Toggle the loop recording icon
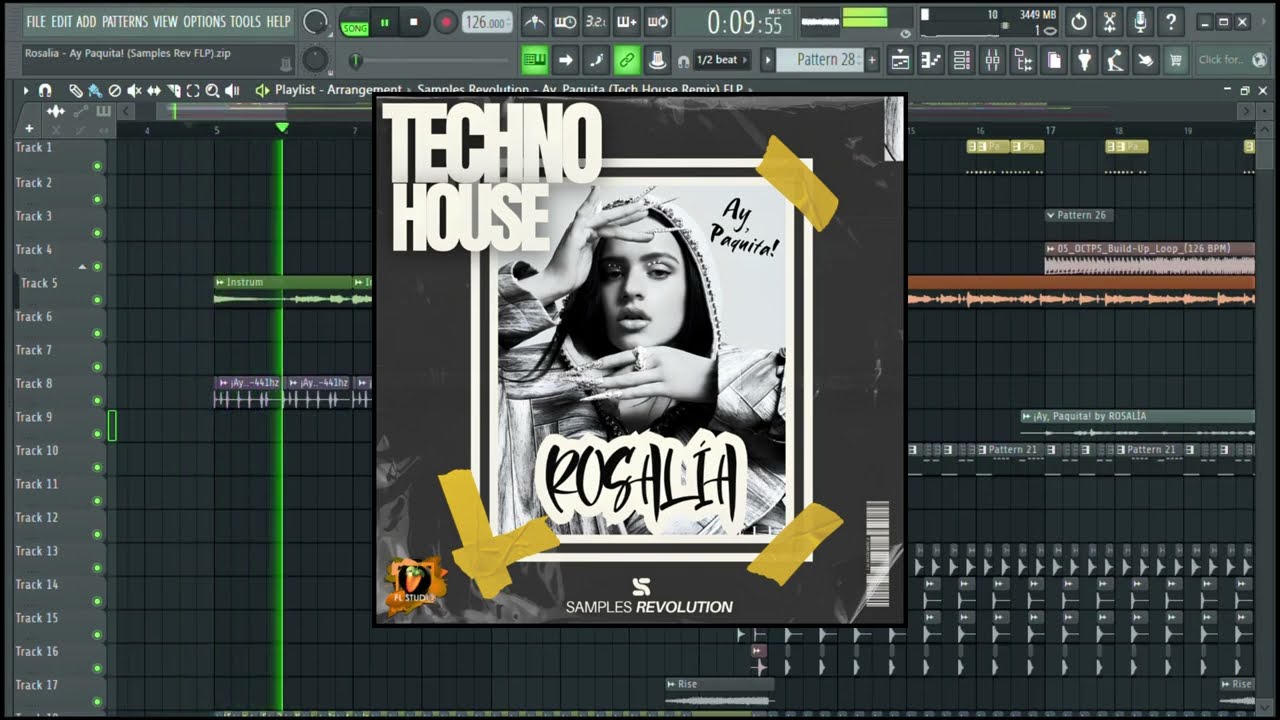The image size is (1280, 720). [658, 22]
